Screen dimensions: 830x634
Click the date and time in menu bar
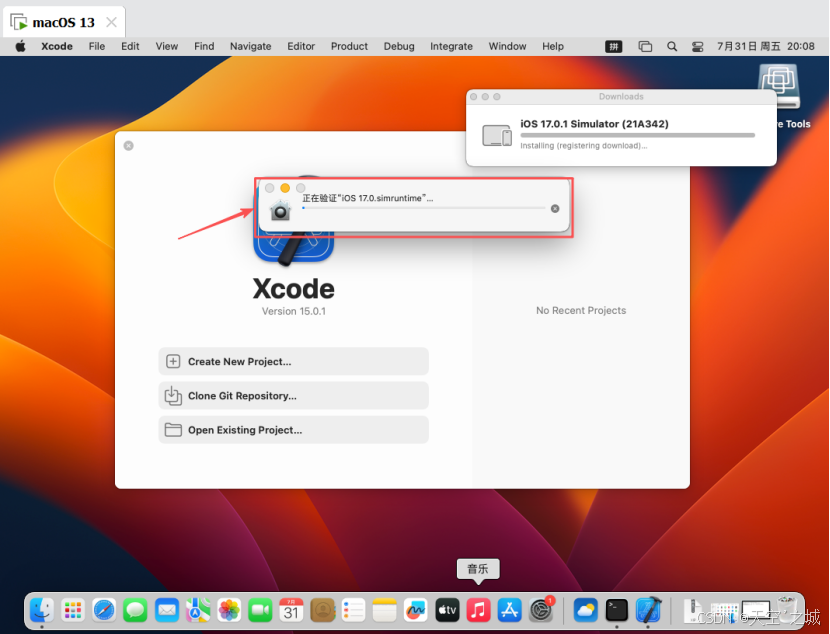tap(765, 46)
